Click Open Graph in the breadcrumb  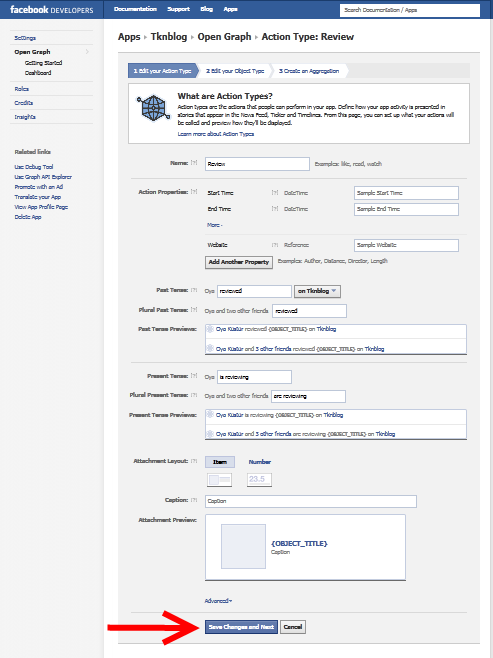224,37
